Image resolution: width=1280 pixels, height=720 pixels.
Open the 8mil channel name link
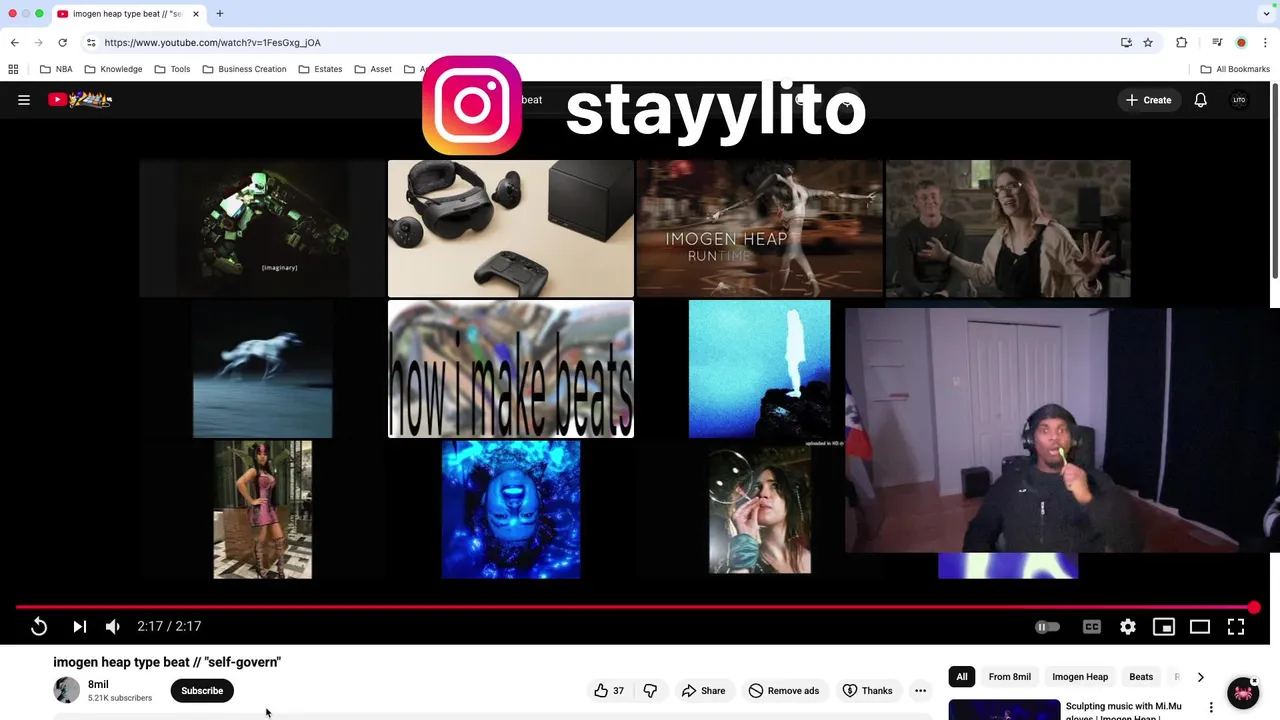[98, 684]
